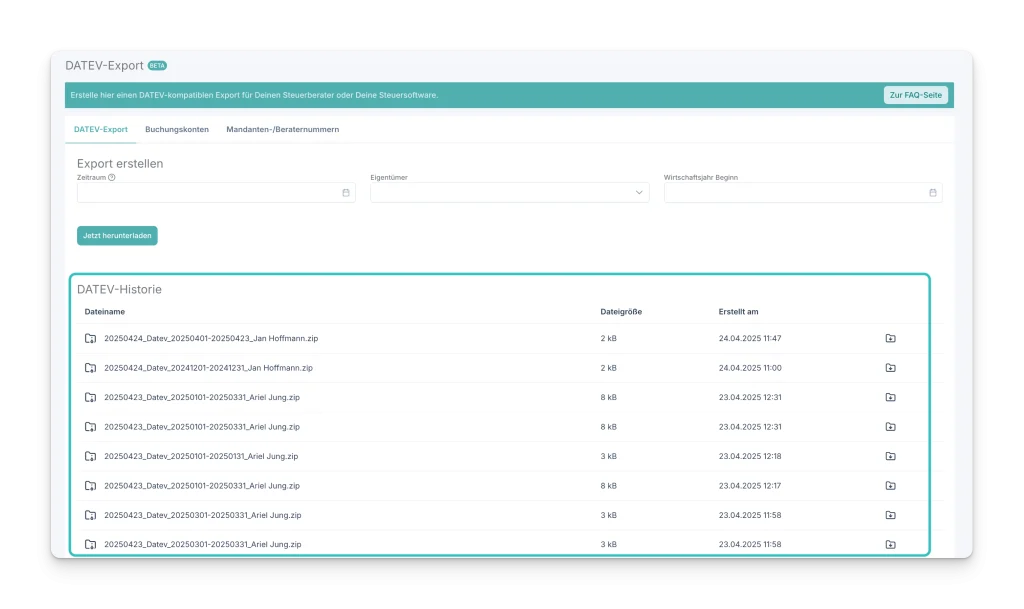This screenshot has height=609, width=1024.
Task: Go to the FAQ page via Zur FAQ-Seite
Action: tap(916, 95)
